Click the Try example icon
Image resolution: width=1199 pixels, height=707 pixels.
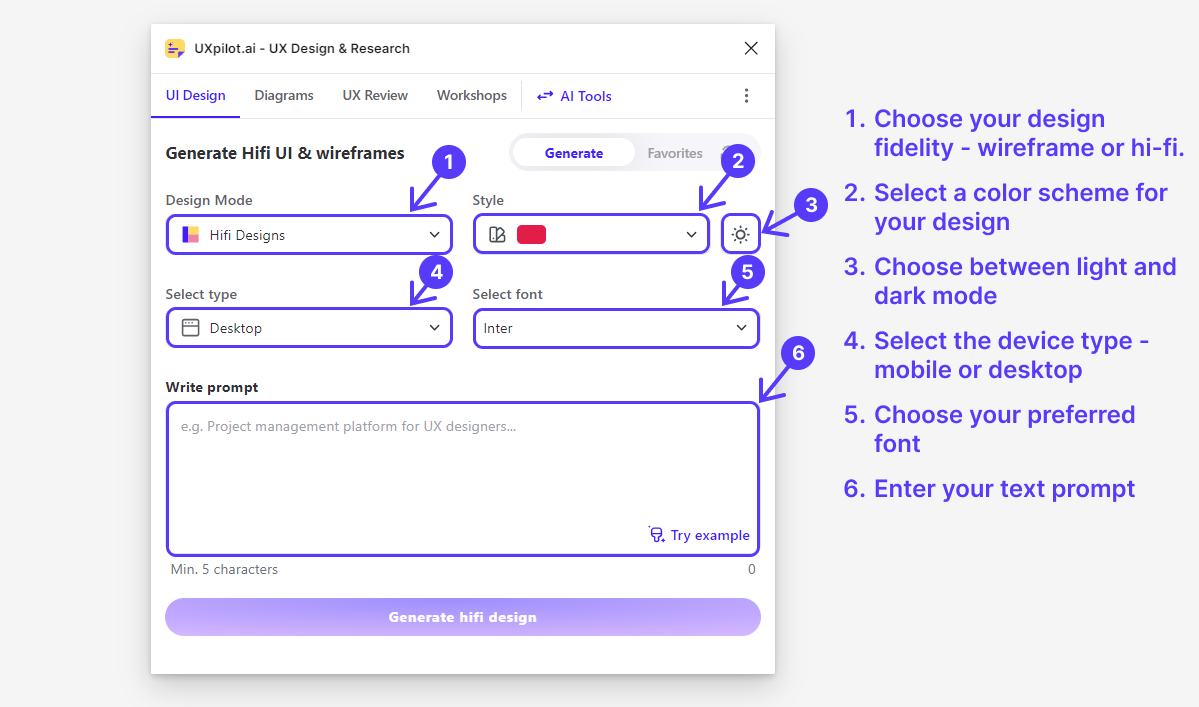[x=657, y=534]
